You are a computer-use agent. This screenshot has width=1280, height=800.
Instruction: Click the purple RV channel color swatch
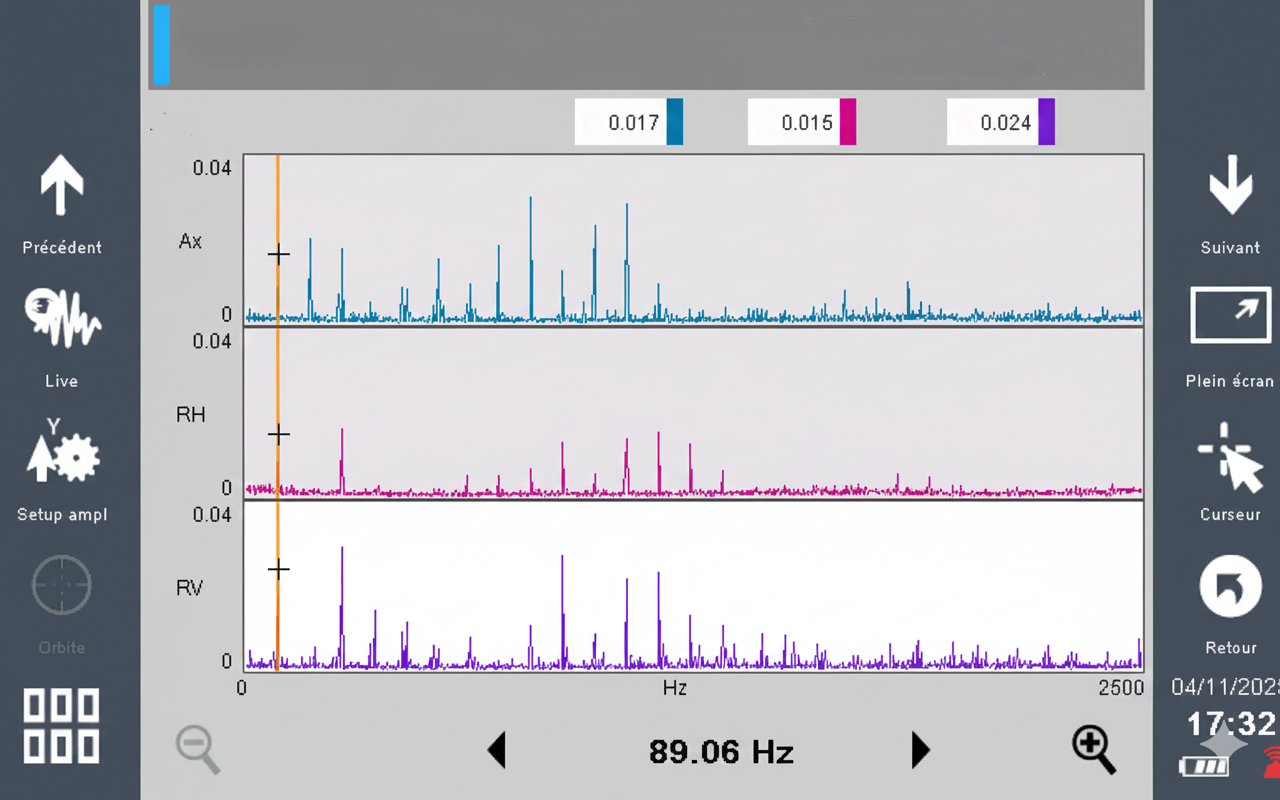point(1046,122)
